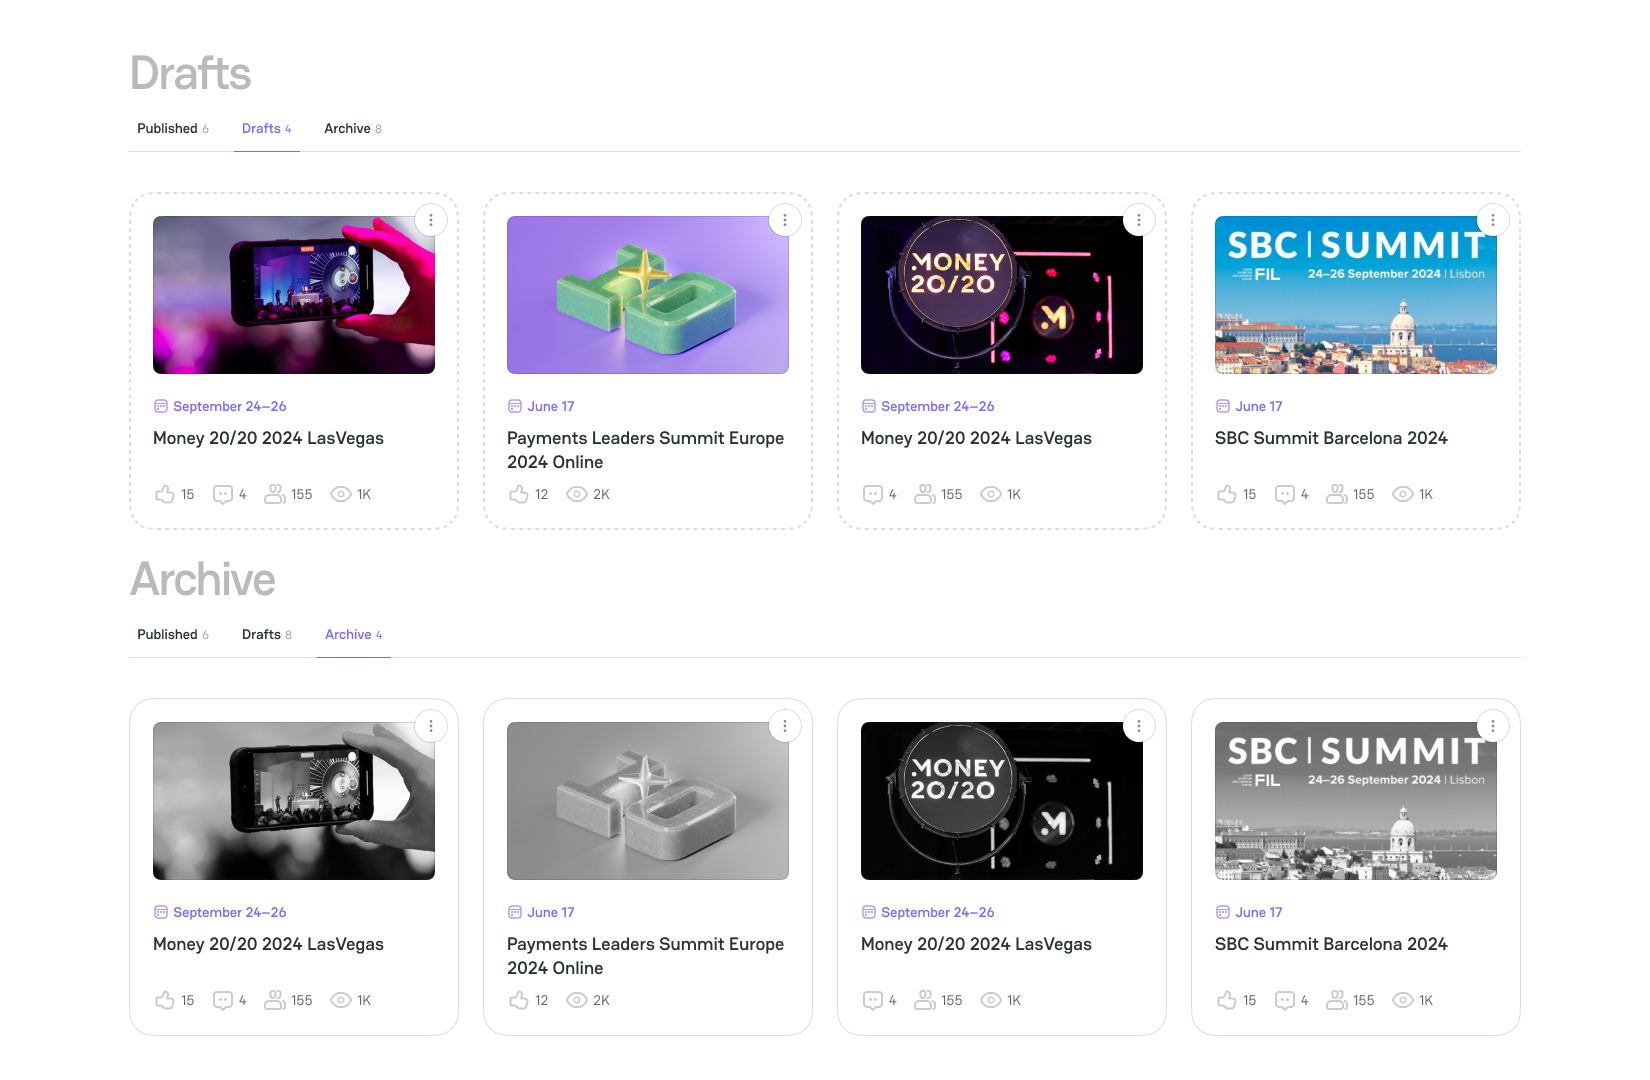Click the comments icon on the third Archive Money 20/20 card
Screen dimensions: 1650x1080
pos(873,1000)
